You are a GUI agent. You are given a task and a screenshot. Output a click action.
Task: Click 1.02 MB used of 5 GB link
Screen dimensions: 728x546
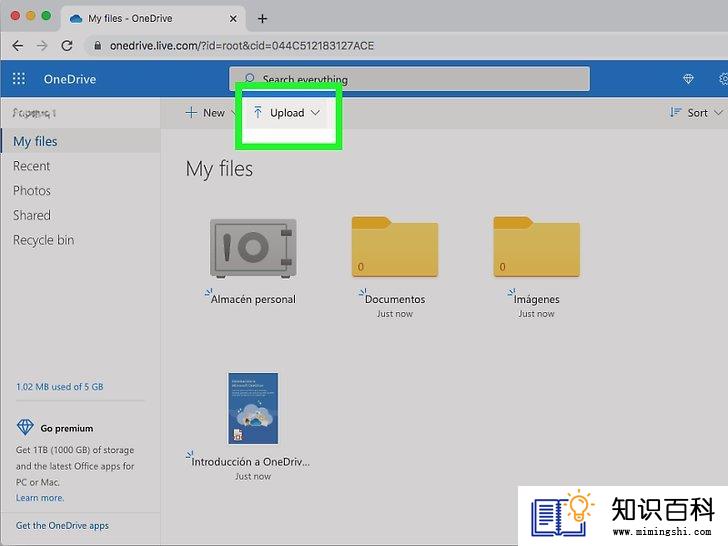pyautogui.click(x=59, y=387)
